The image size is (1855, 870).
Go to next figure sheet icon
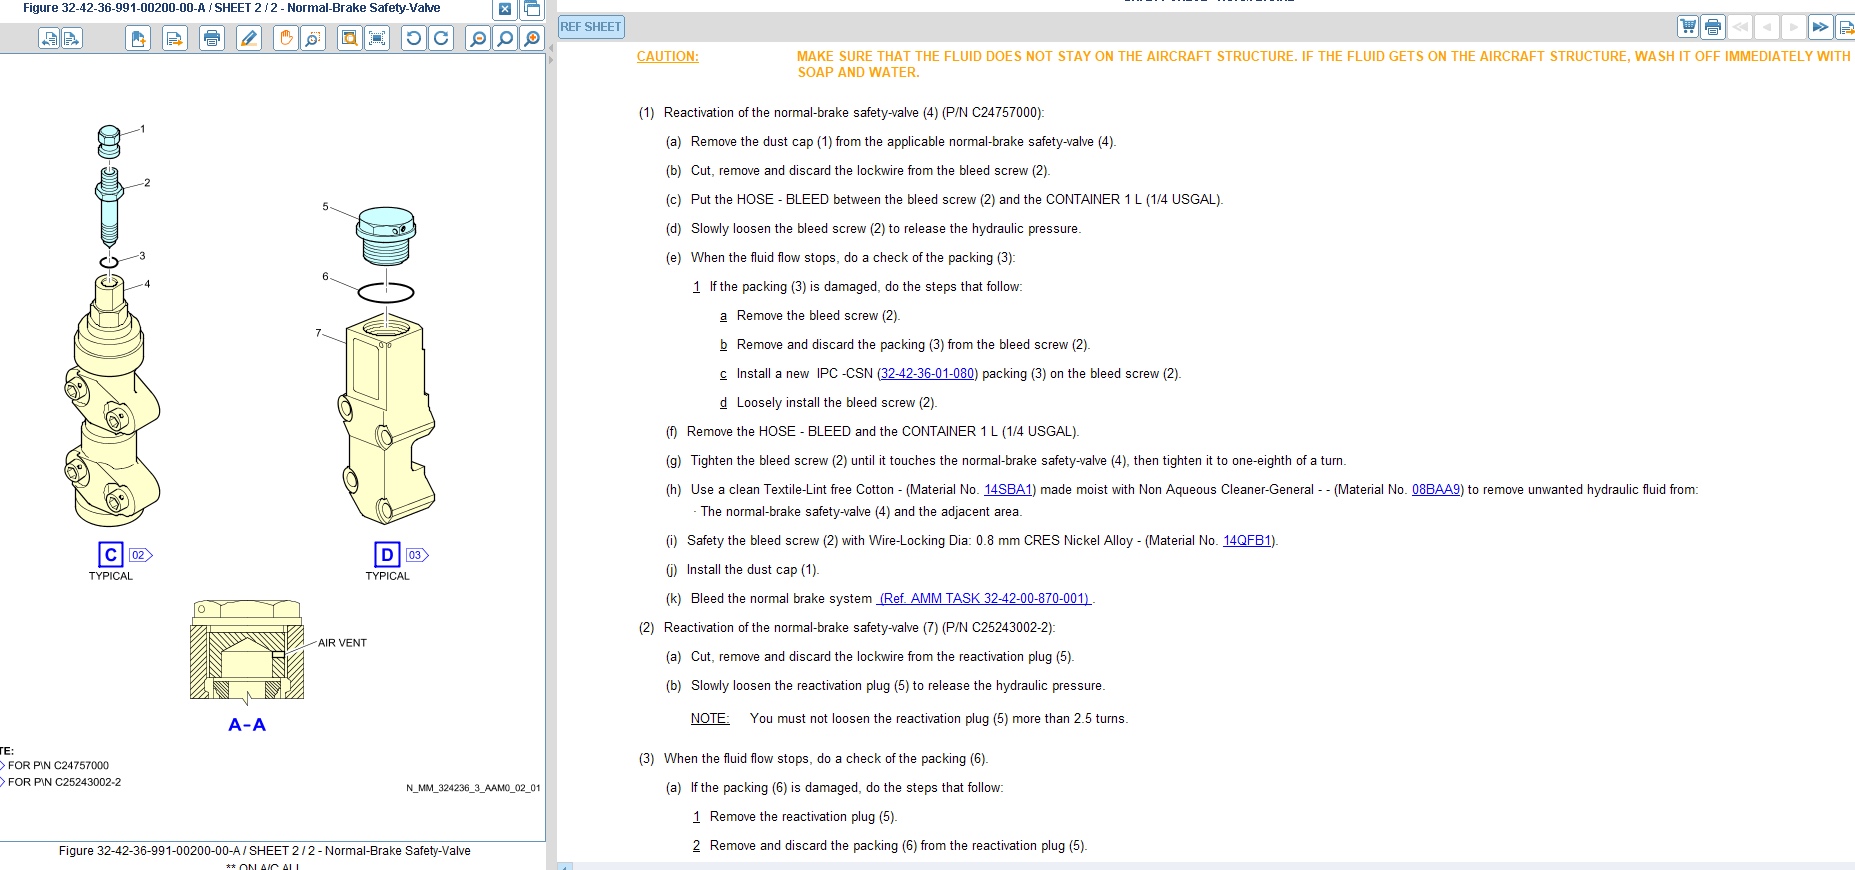(72, 39)
